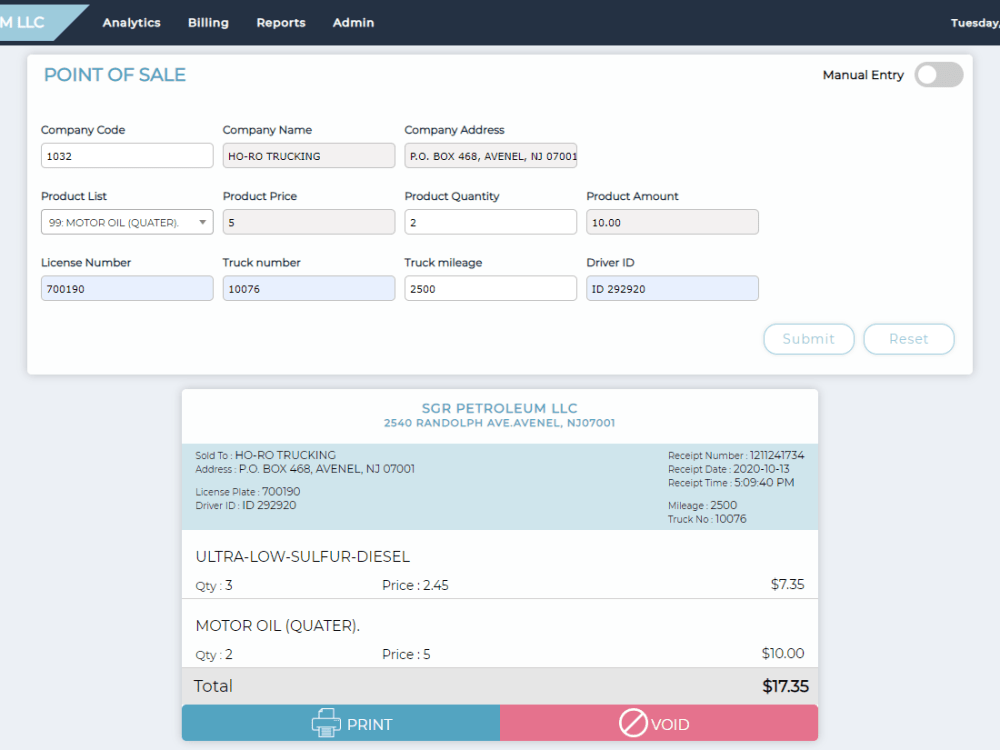
Task: Click the ULTRA-LOW-SULFUR-DIESEL line item
Action: [302, 557]
